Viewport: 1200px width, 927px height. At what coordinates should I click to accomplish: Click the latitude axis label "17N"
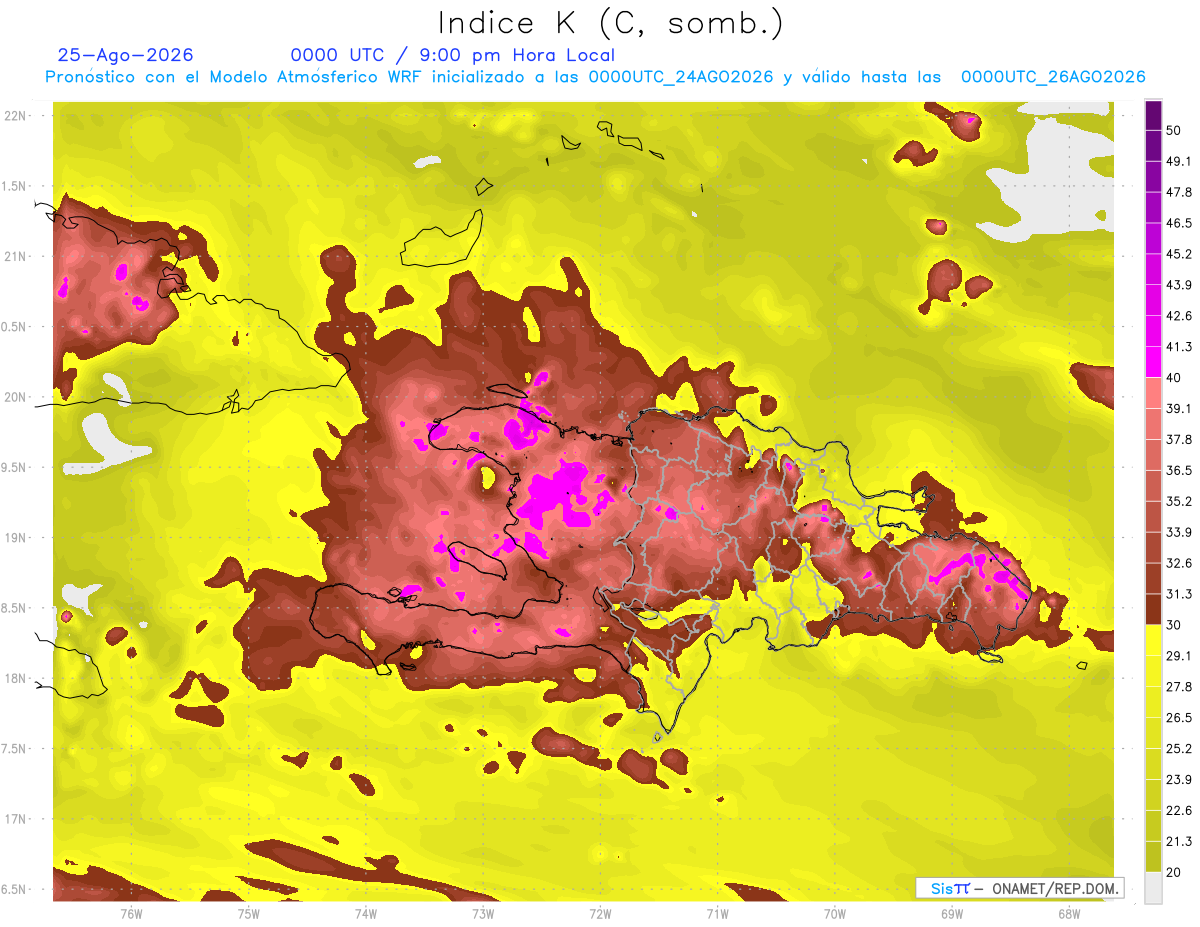pyautogui.click(x=16, y=819)
